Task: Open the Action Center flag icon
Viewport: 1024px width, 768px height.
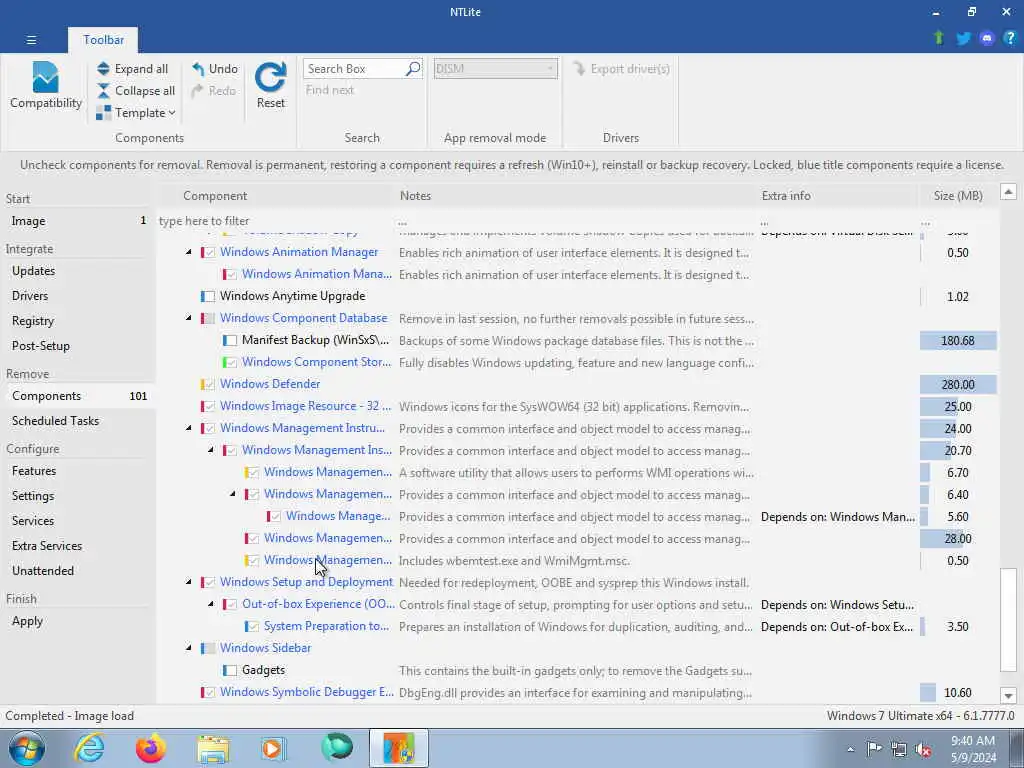Action: click(x=874, y=749)
